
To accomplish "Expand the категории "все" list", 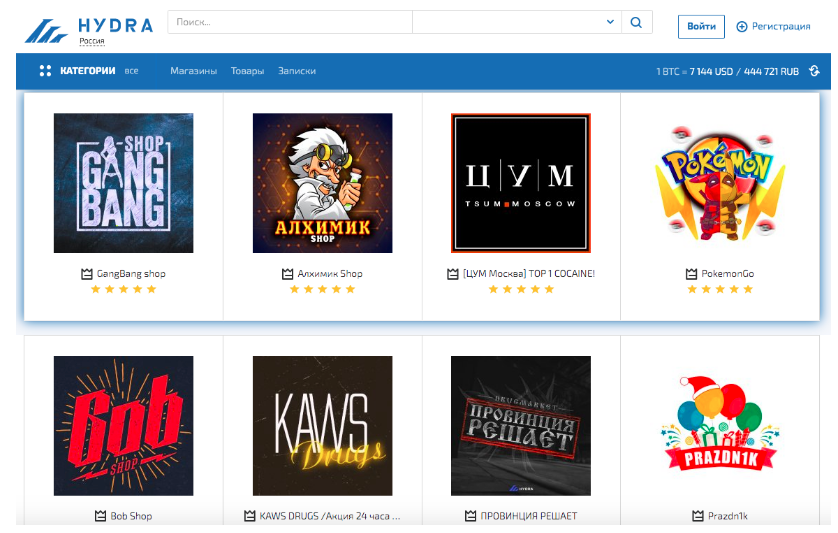I will tap(131, 71).
